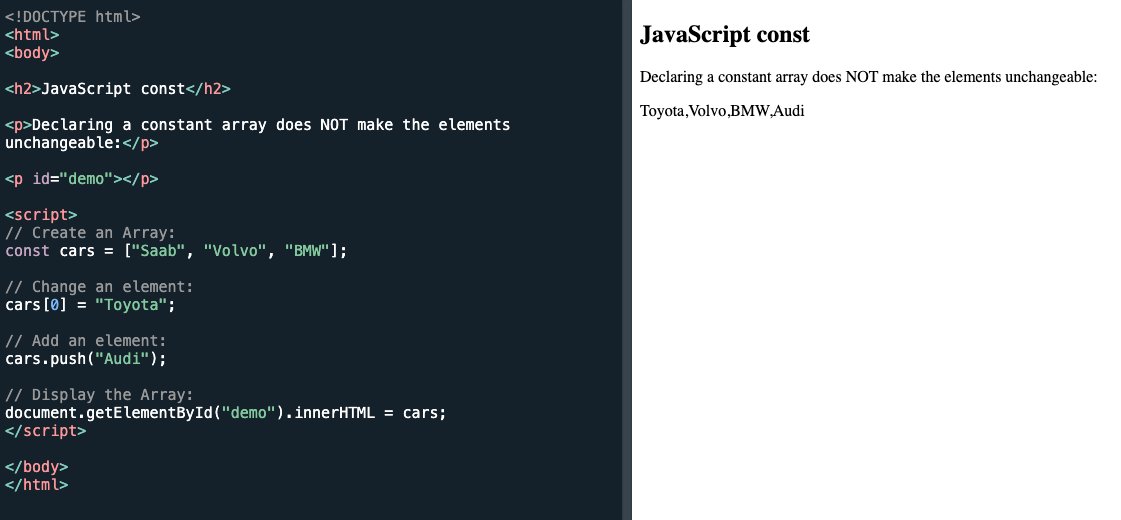The height and width of the screenshot is (520, 1121).
Task: Click the 'Toyota,Volvo,BMW,Audi' output text
Action: pyautogui.click(x=722, y=111)
